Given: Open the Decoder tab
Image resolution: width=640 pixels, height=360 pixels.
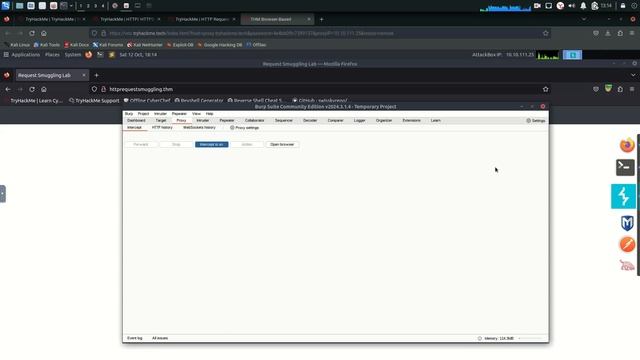Looking at the screenshot, I should click(310, 121).
